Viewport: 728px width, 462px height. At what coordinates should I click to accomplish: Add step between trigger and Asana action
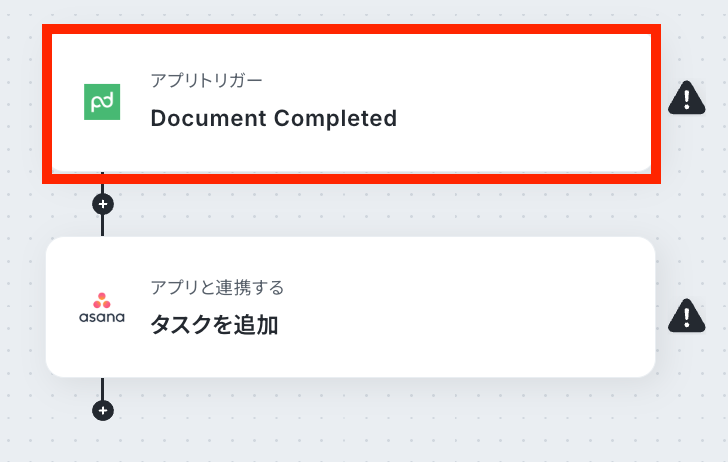pyautogui.click(x=103, y=204)
